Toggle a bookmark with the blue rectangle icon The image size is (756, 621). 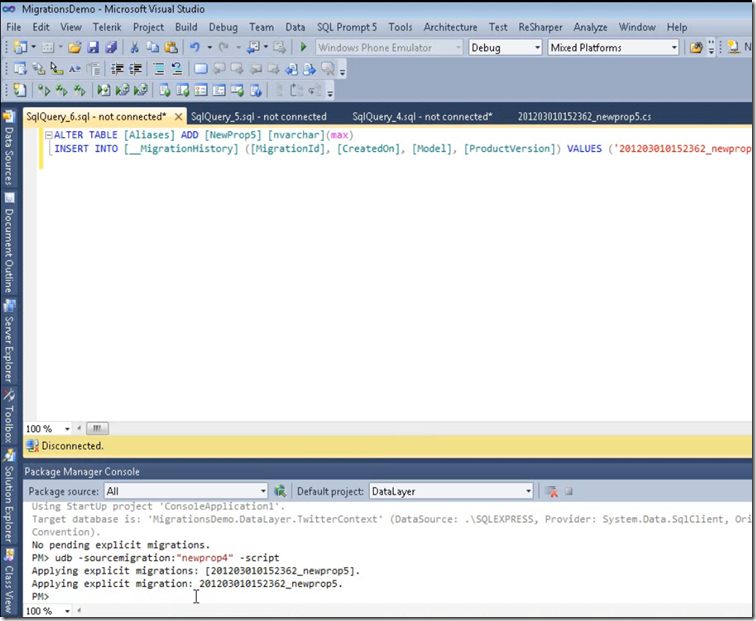(201, 69)
